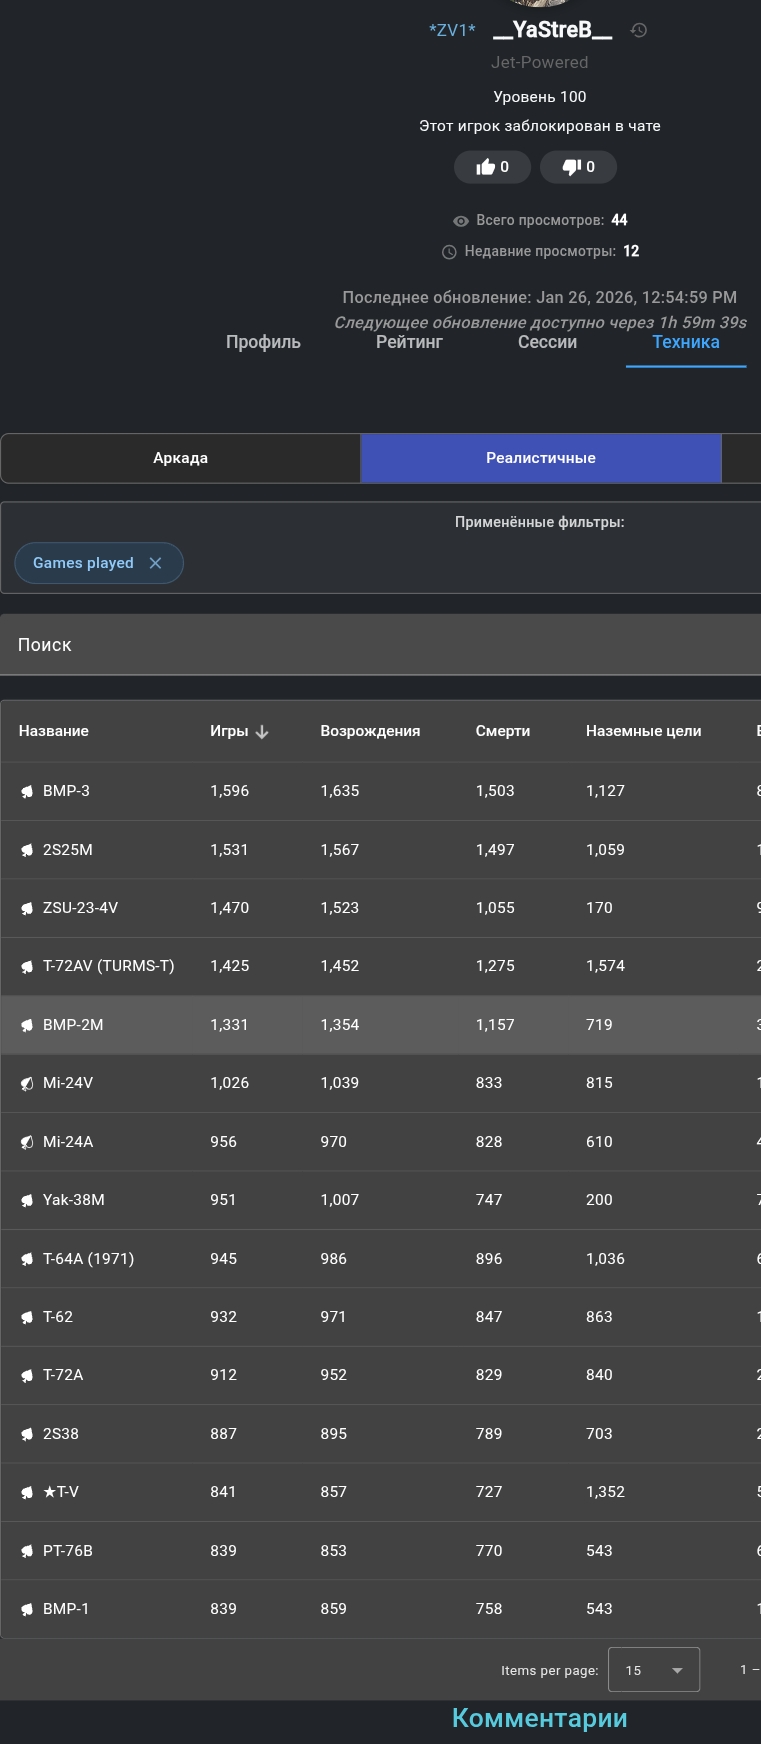Open the Items per page dropdown
The image size is (761, 1744).
(x=653, y=1670)
